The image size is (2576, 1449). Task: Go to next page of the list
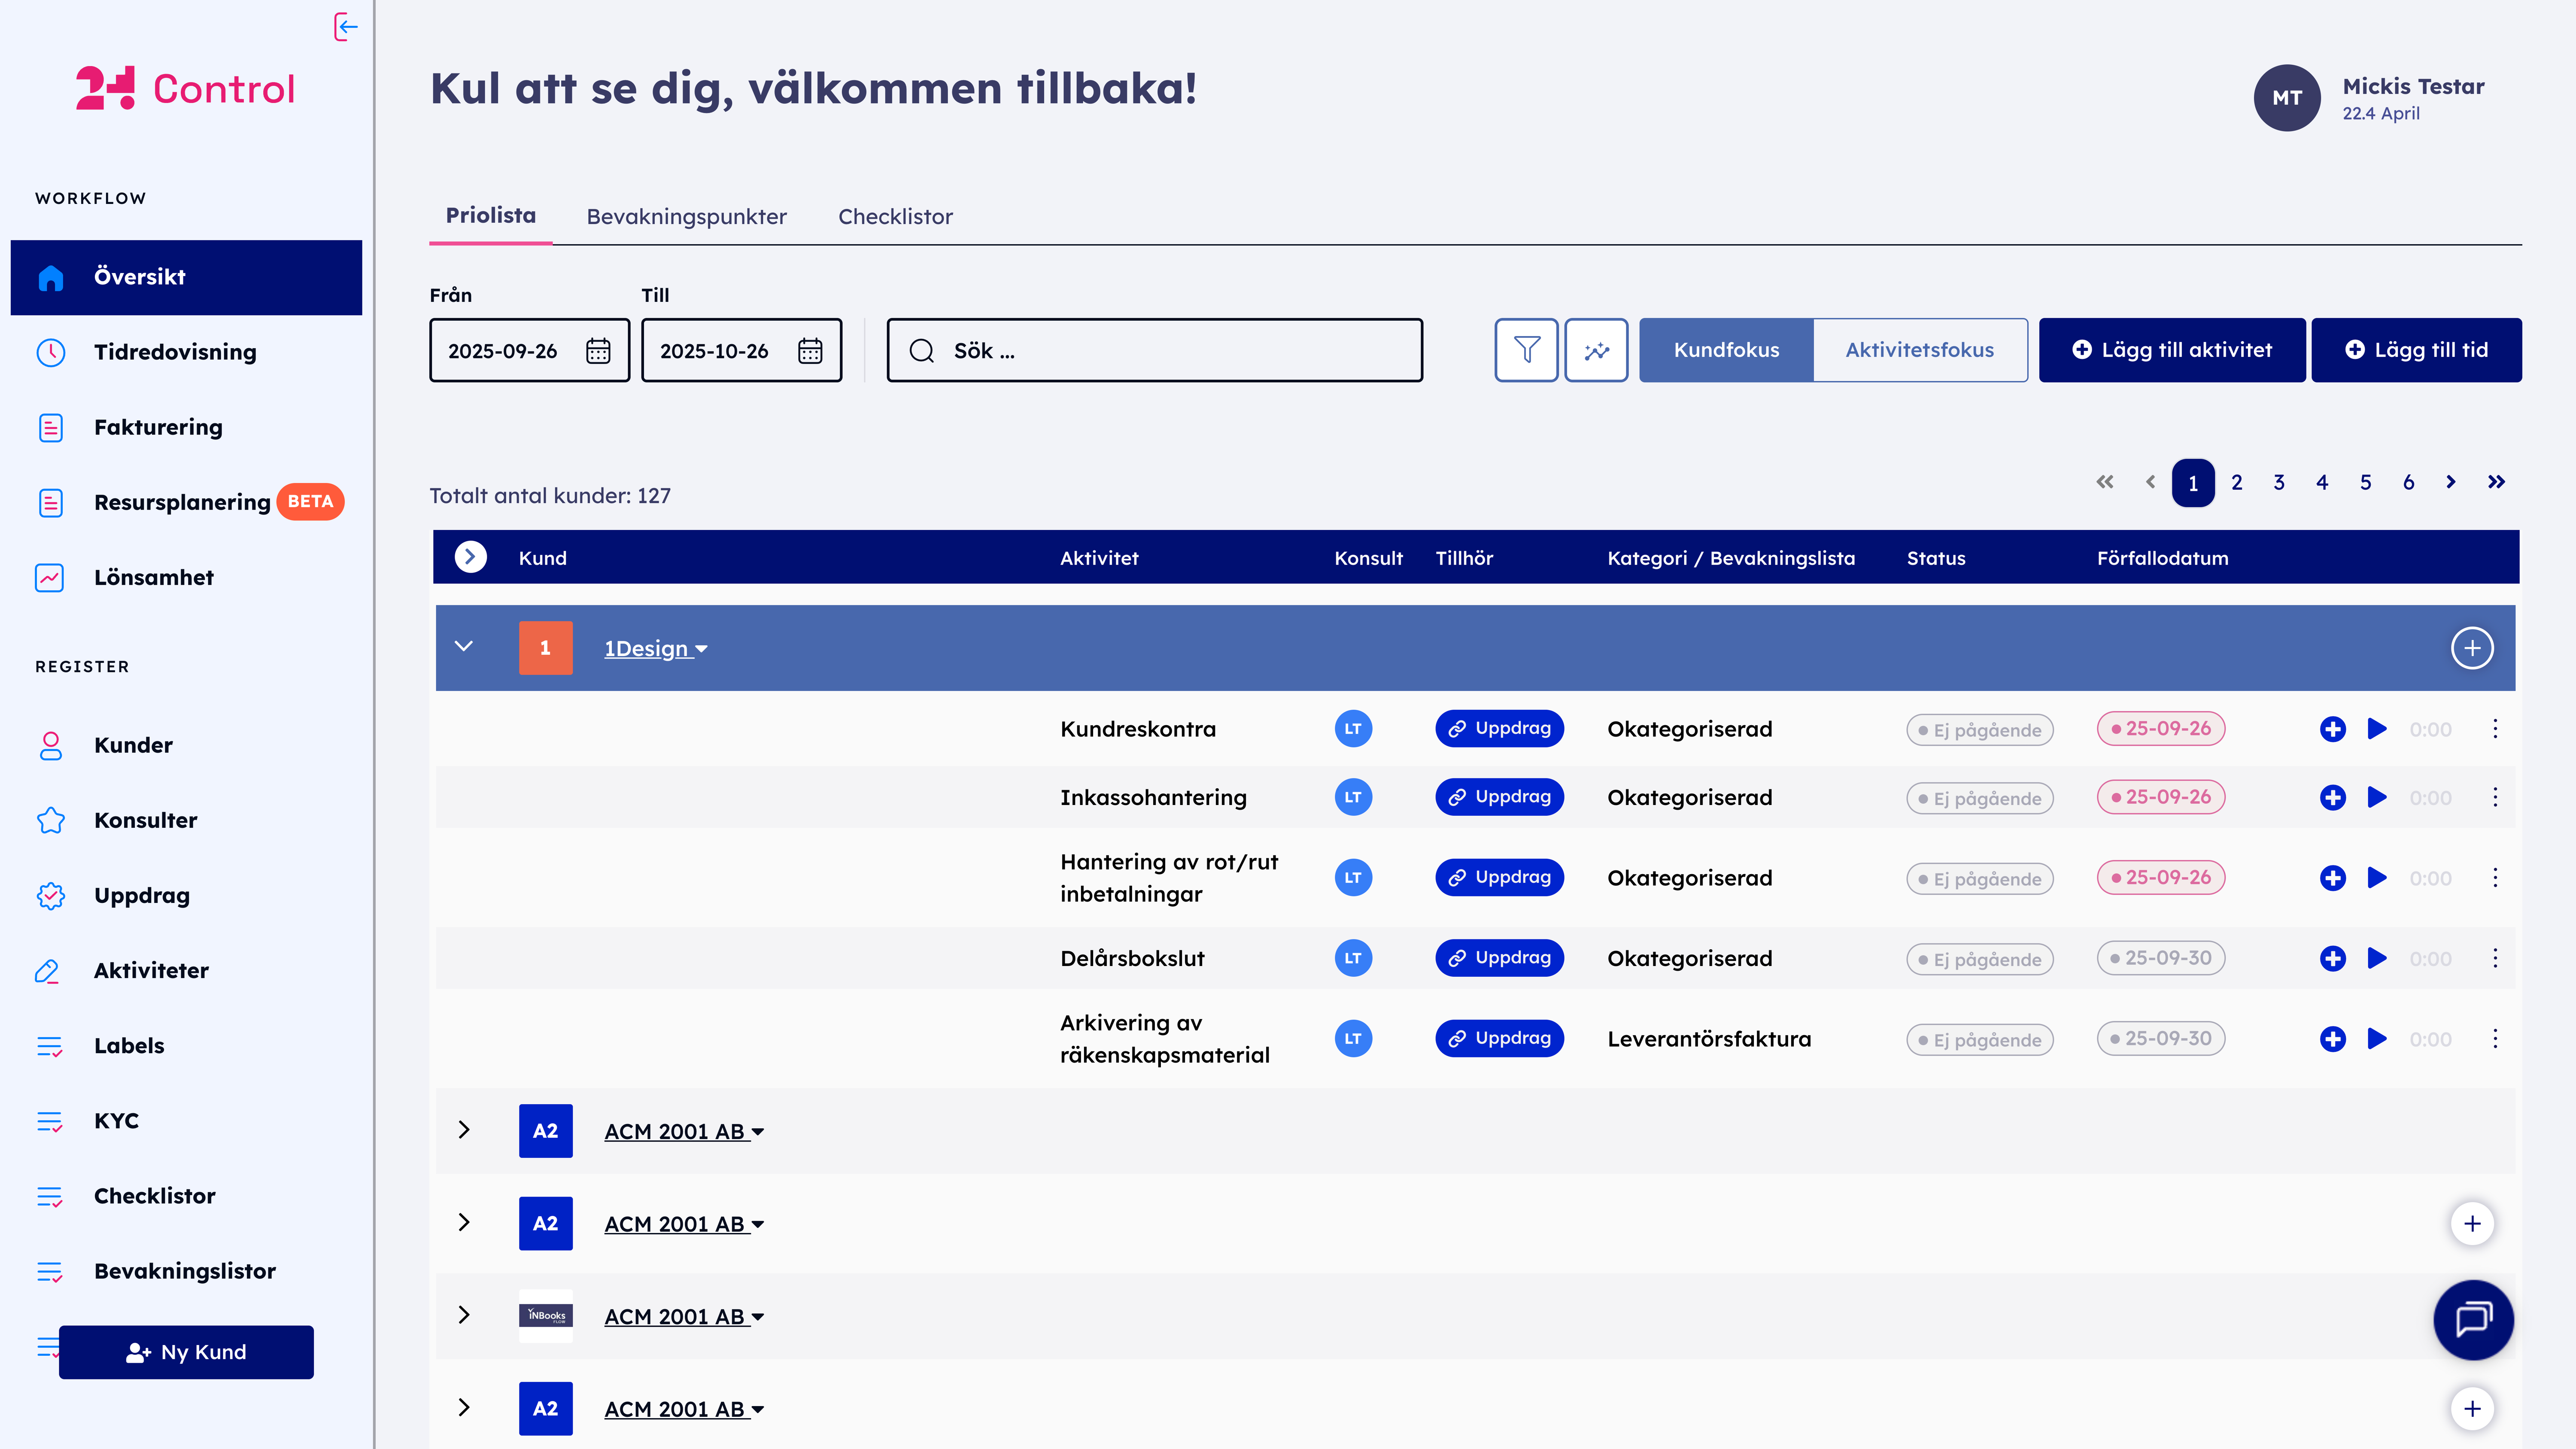click(2451, 482)
